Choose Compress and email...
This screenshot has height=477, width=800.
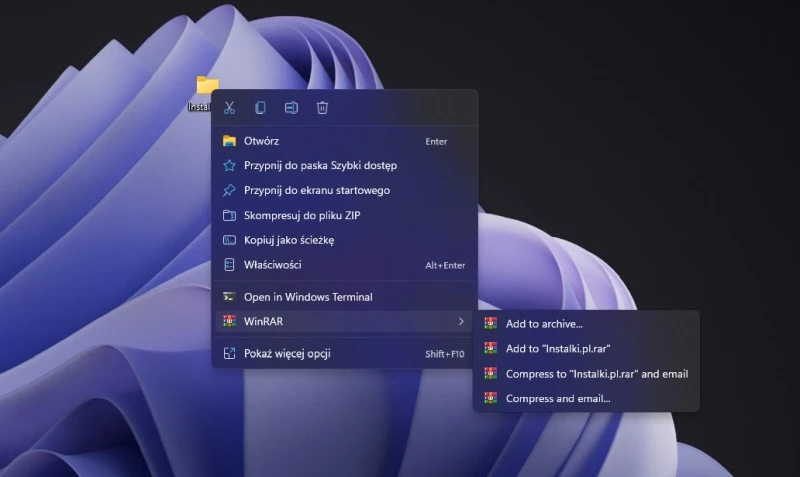[x=586, y=398]
